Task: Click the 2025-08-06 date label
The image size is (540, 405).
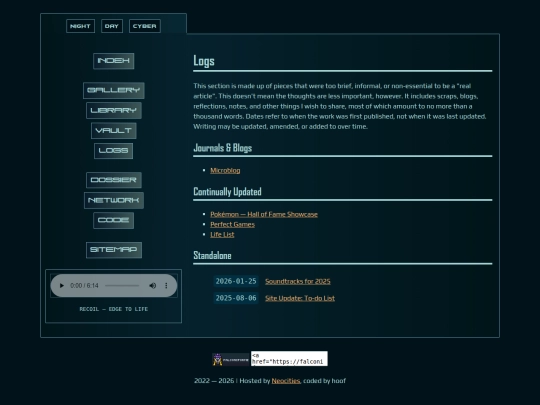Action: [x=236, y=298]
